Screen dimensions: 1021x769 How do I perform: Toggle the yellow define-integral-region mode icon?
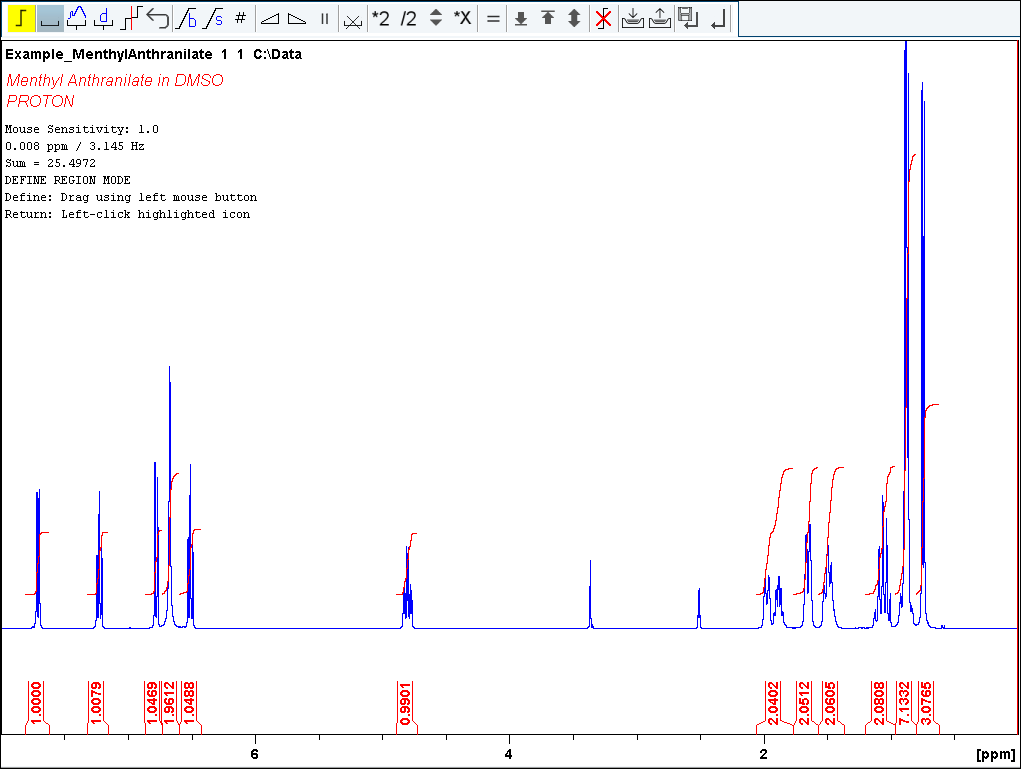click(x=21, y=18)
